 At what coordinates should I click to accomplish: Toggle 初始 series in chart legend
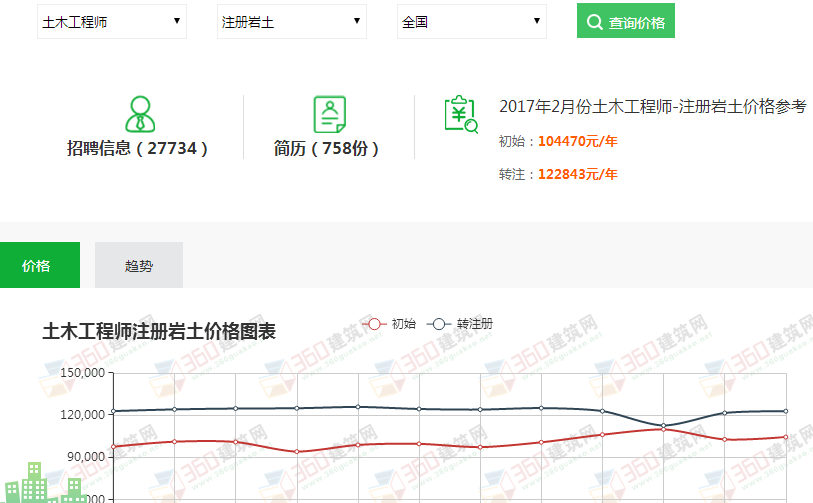[391, 324]
